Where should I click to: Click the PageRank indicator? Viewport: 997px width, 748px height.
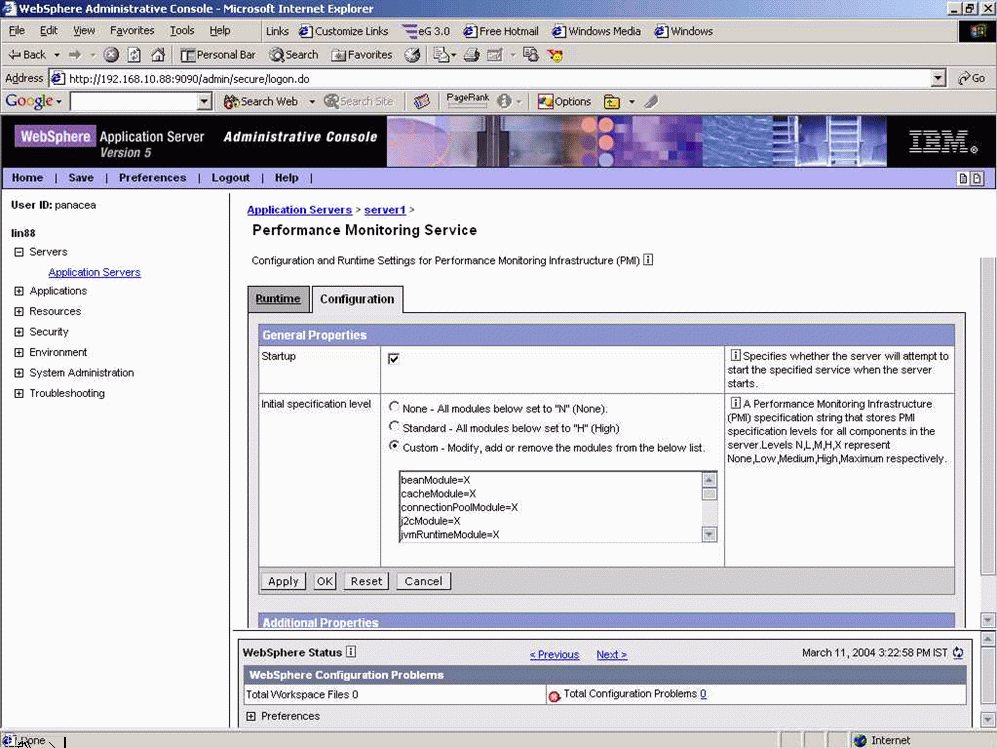coord(468,100)
